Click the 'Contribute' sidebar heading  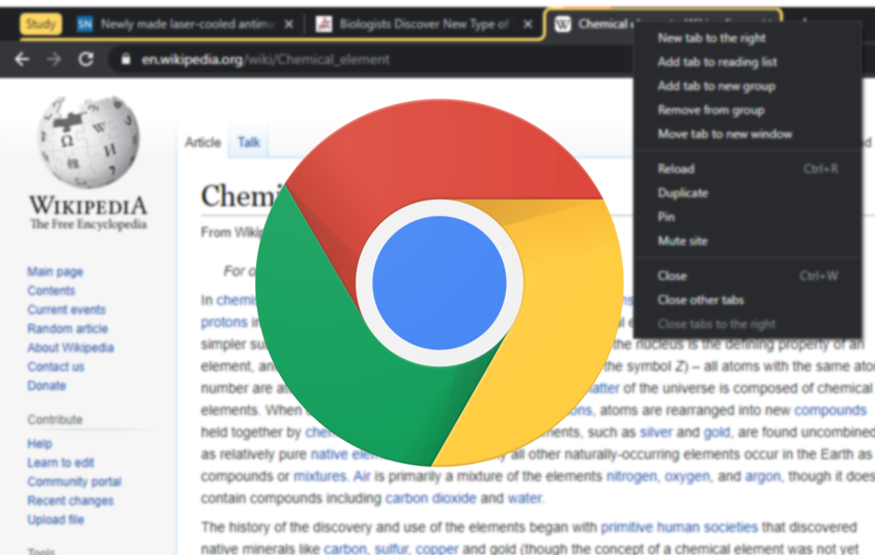(55, 419)
